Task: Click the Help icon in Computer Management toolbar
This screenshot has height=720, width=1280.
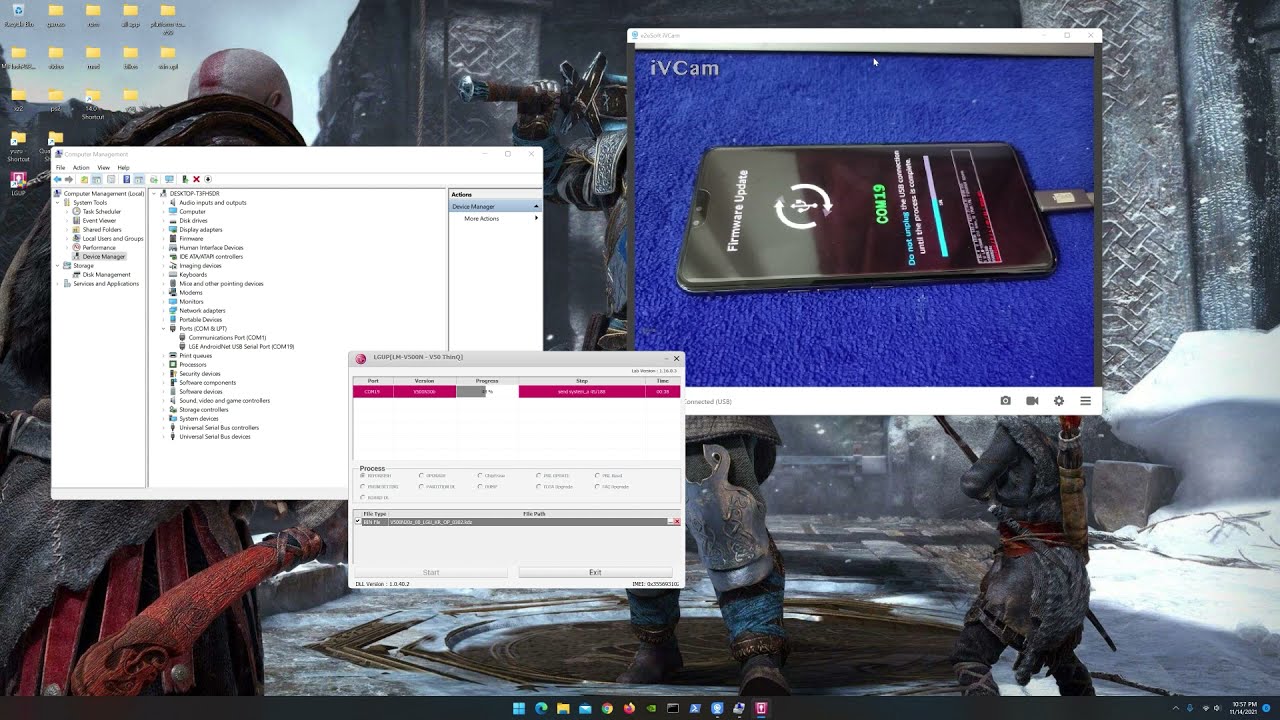Action: point(126,179)
